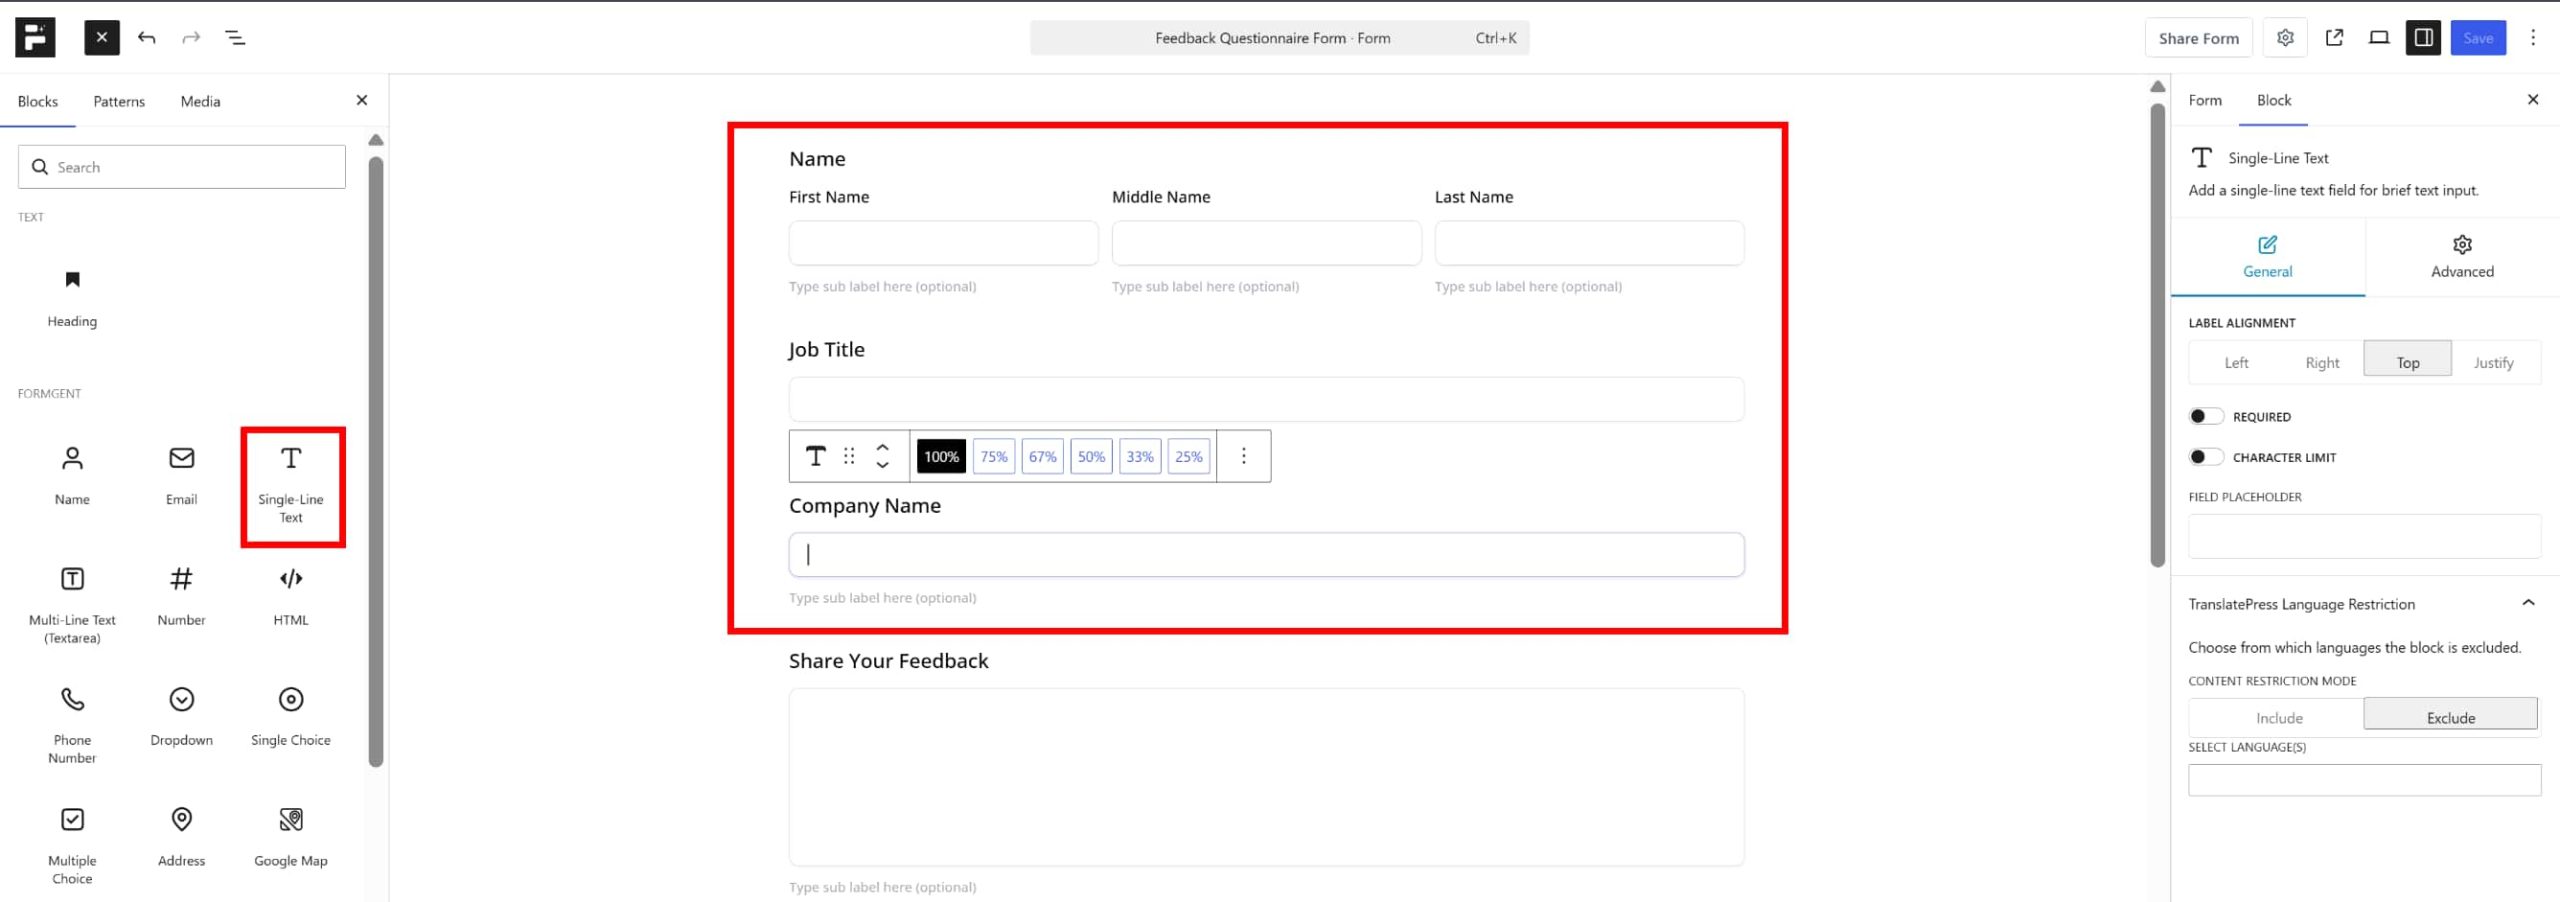Screen dimensions: 2560x902
Task: Open the Select Language(s) combo box
Action: tap(2364, 780)
